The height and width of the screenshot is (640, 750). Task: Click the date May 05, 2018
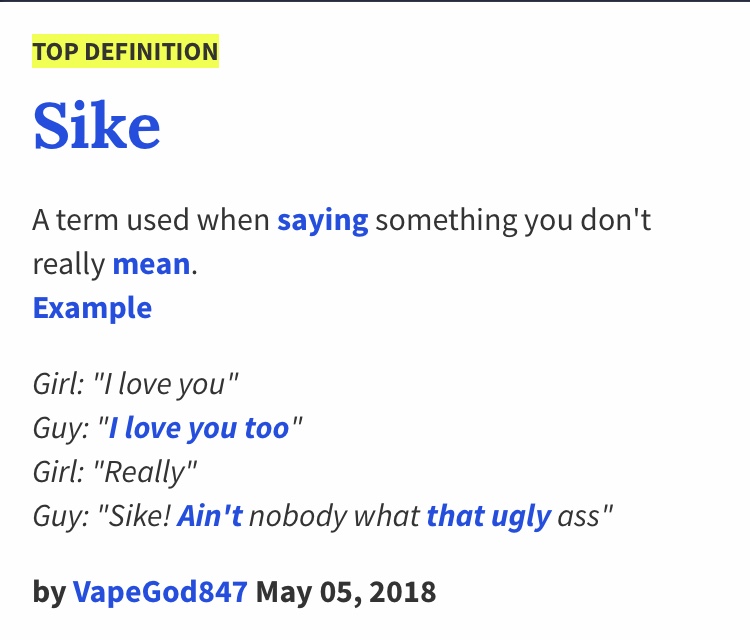tap(346, 591)
